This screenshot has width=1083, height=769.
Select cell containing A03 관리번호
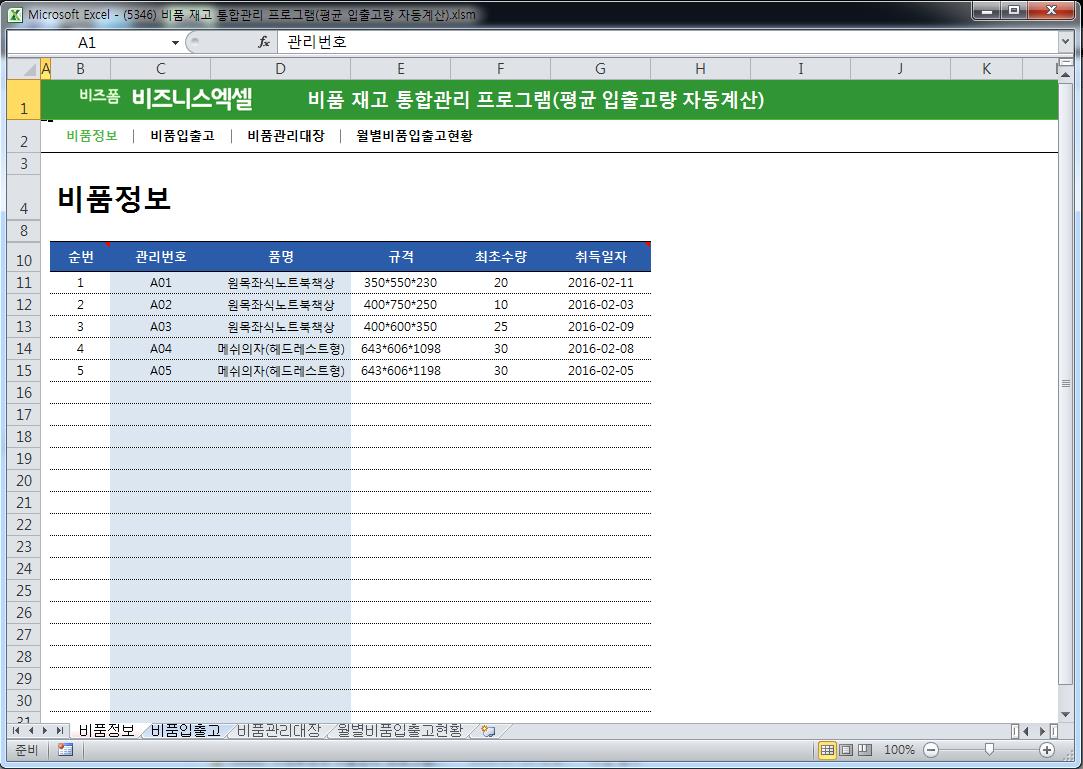[x=161, y=327]
